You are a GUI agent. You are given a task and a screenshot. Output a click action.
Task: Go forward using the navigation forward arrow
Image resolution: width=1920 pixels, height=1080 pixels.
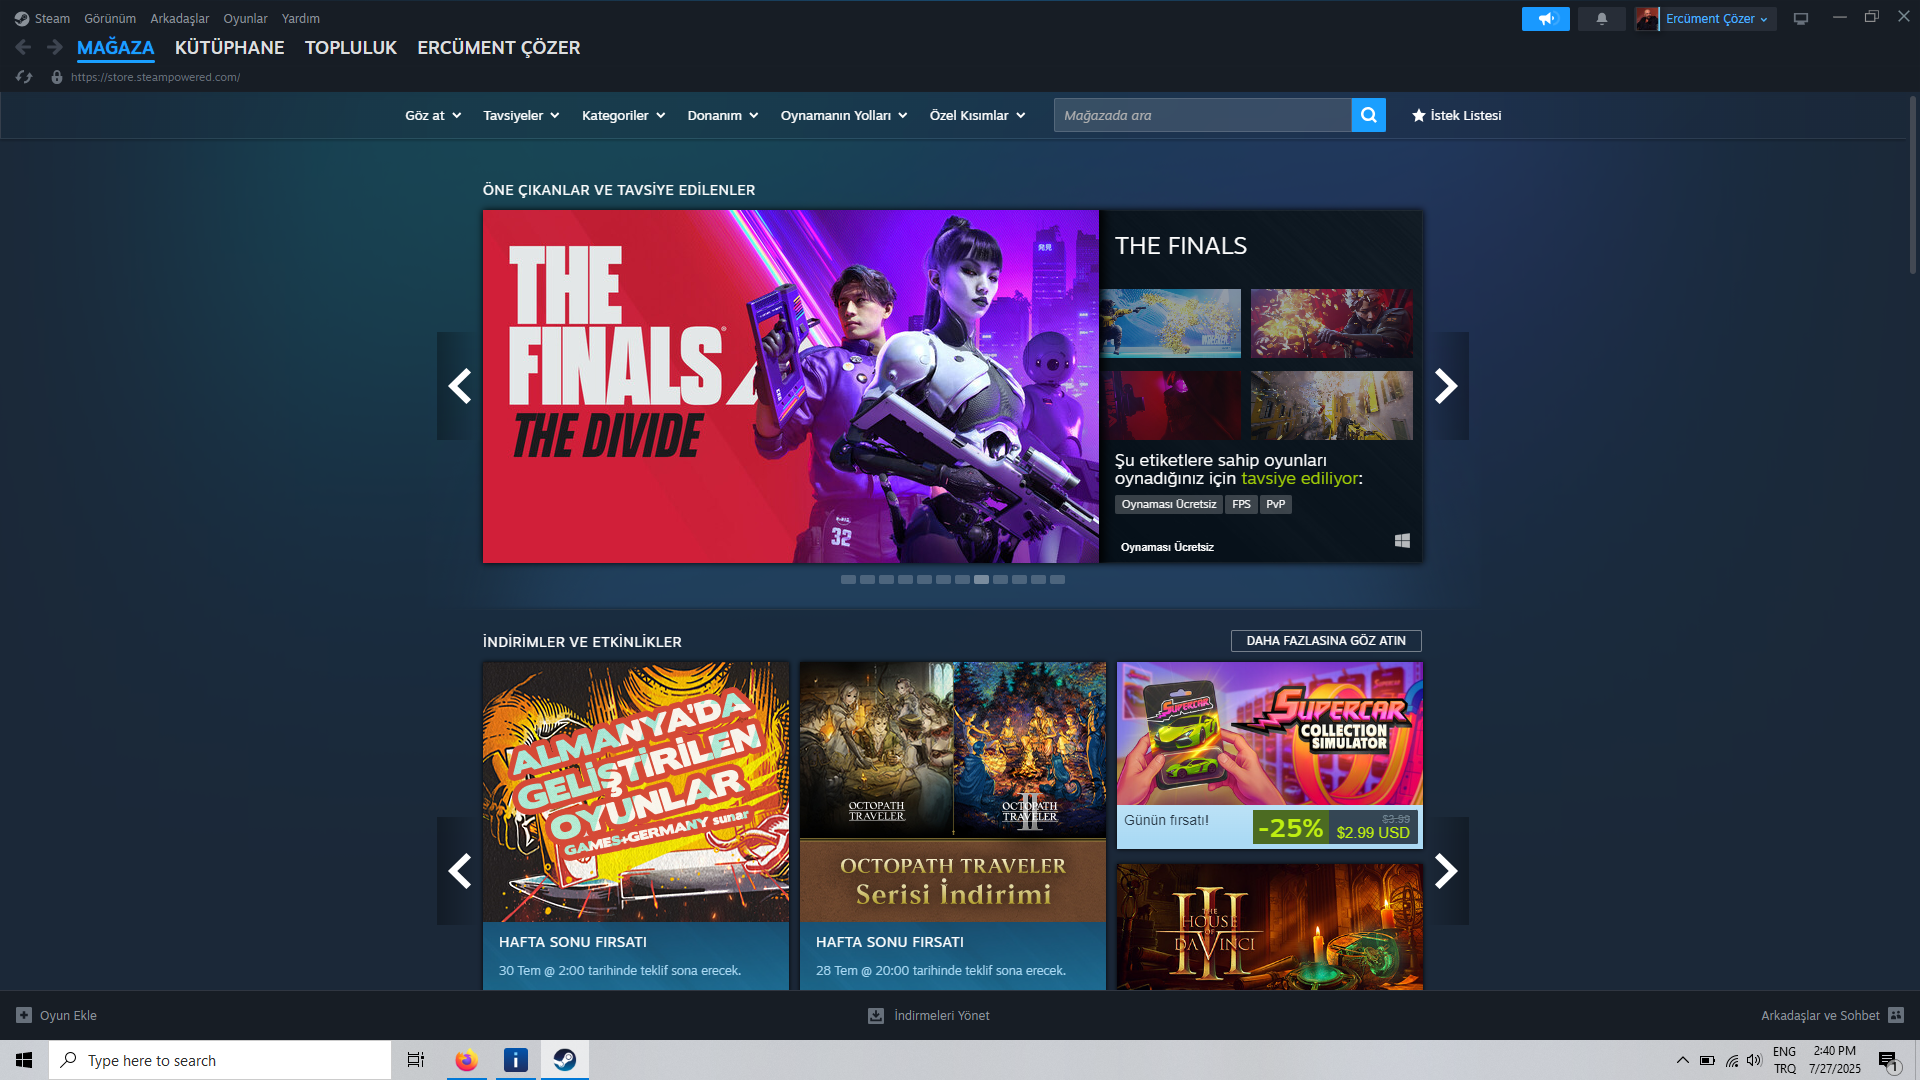pos(55,47)
